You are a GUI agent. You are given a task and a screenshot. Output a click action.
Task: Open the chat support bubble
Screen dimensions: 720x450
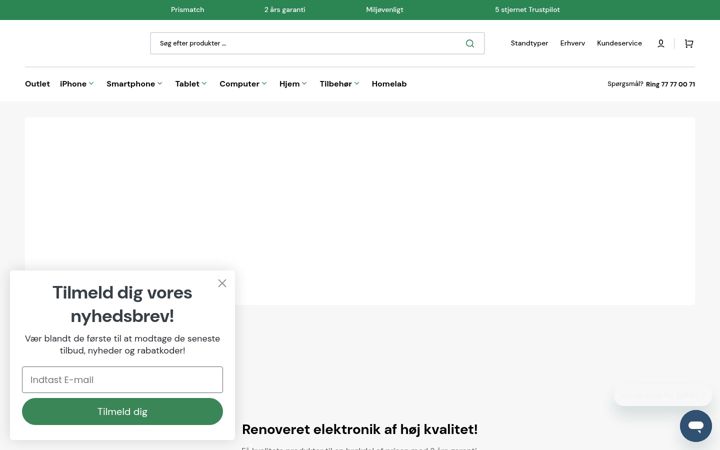[x=696, y=426]
